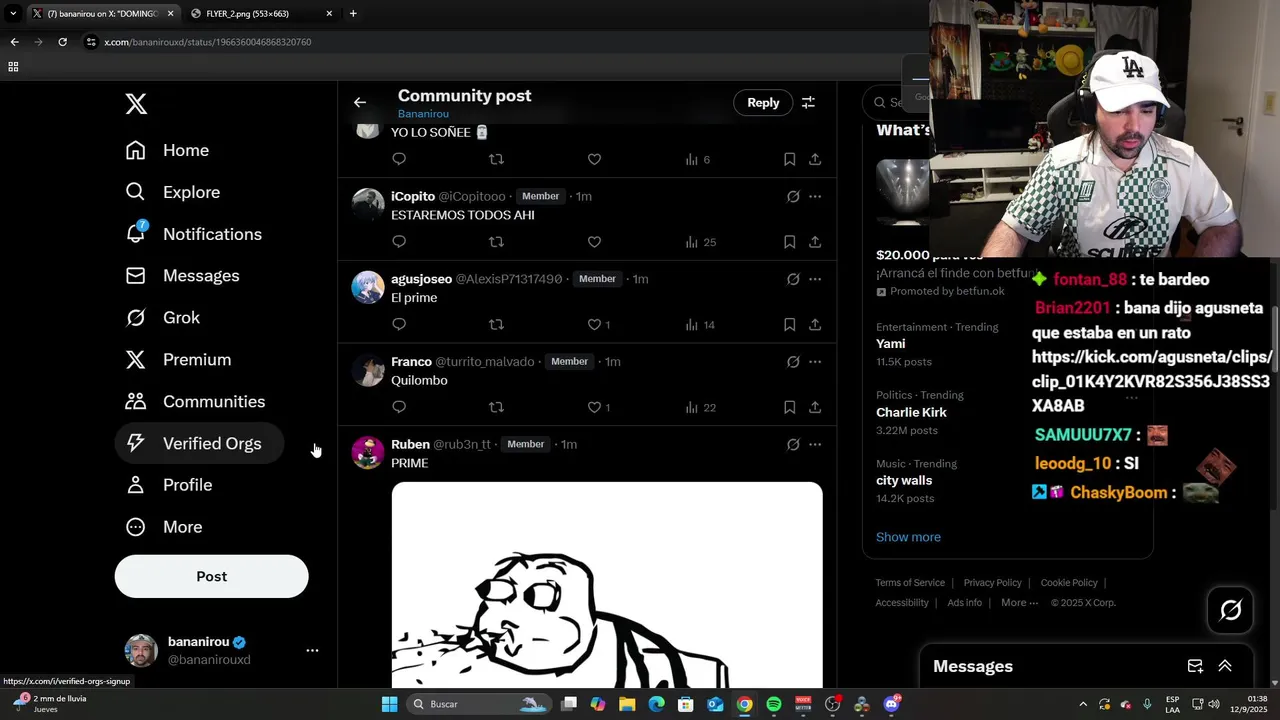The width and height of the screenshot is (1280, 720).
Task: Open Explore in the sidebar
Action: pos(172,192)
